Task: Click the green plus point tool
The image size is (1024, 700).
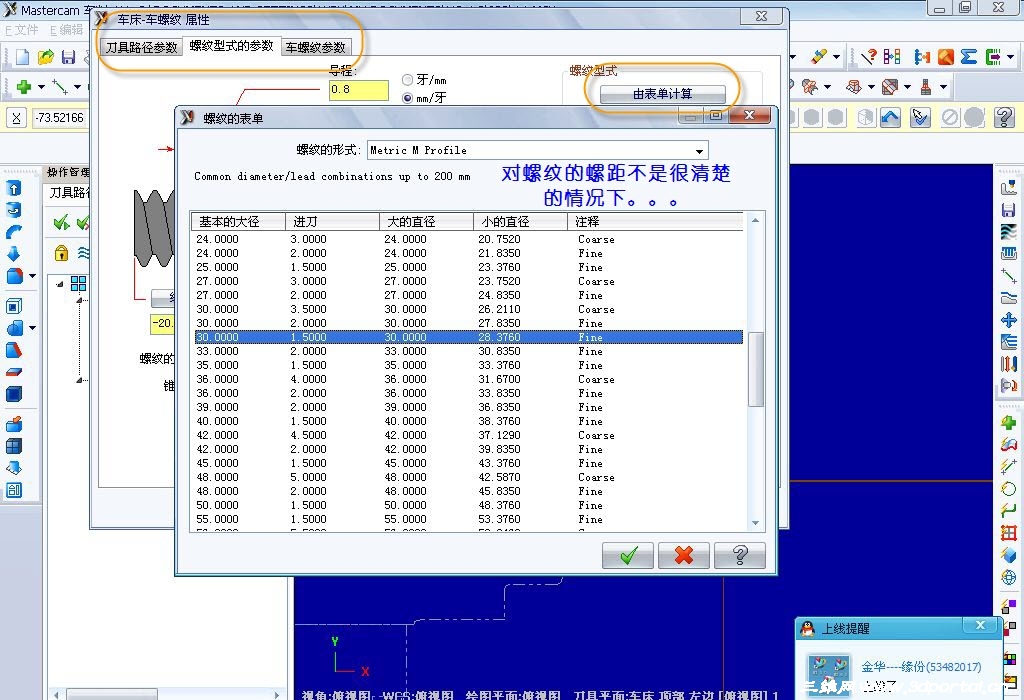Action: (24, 86)
